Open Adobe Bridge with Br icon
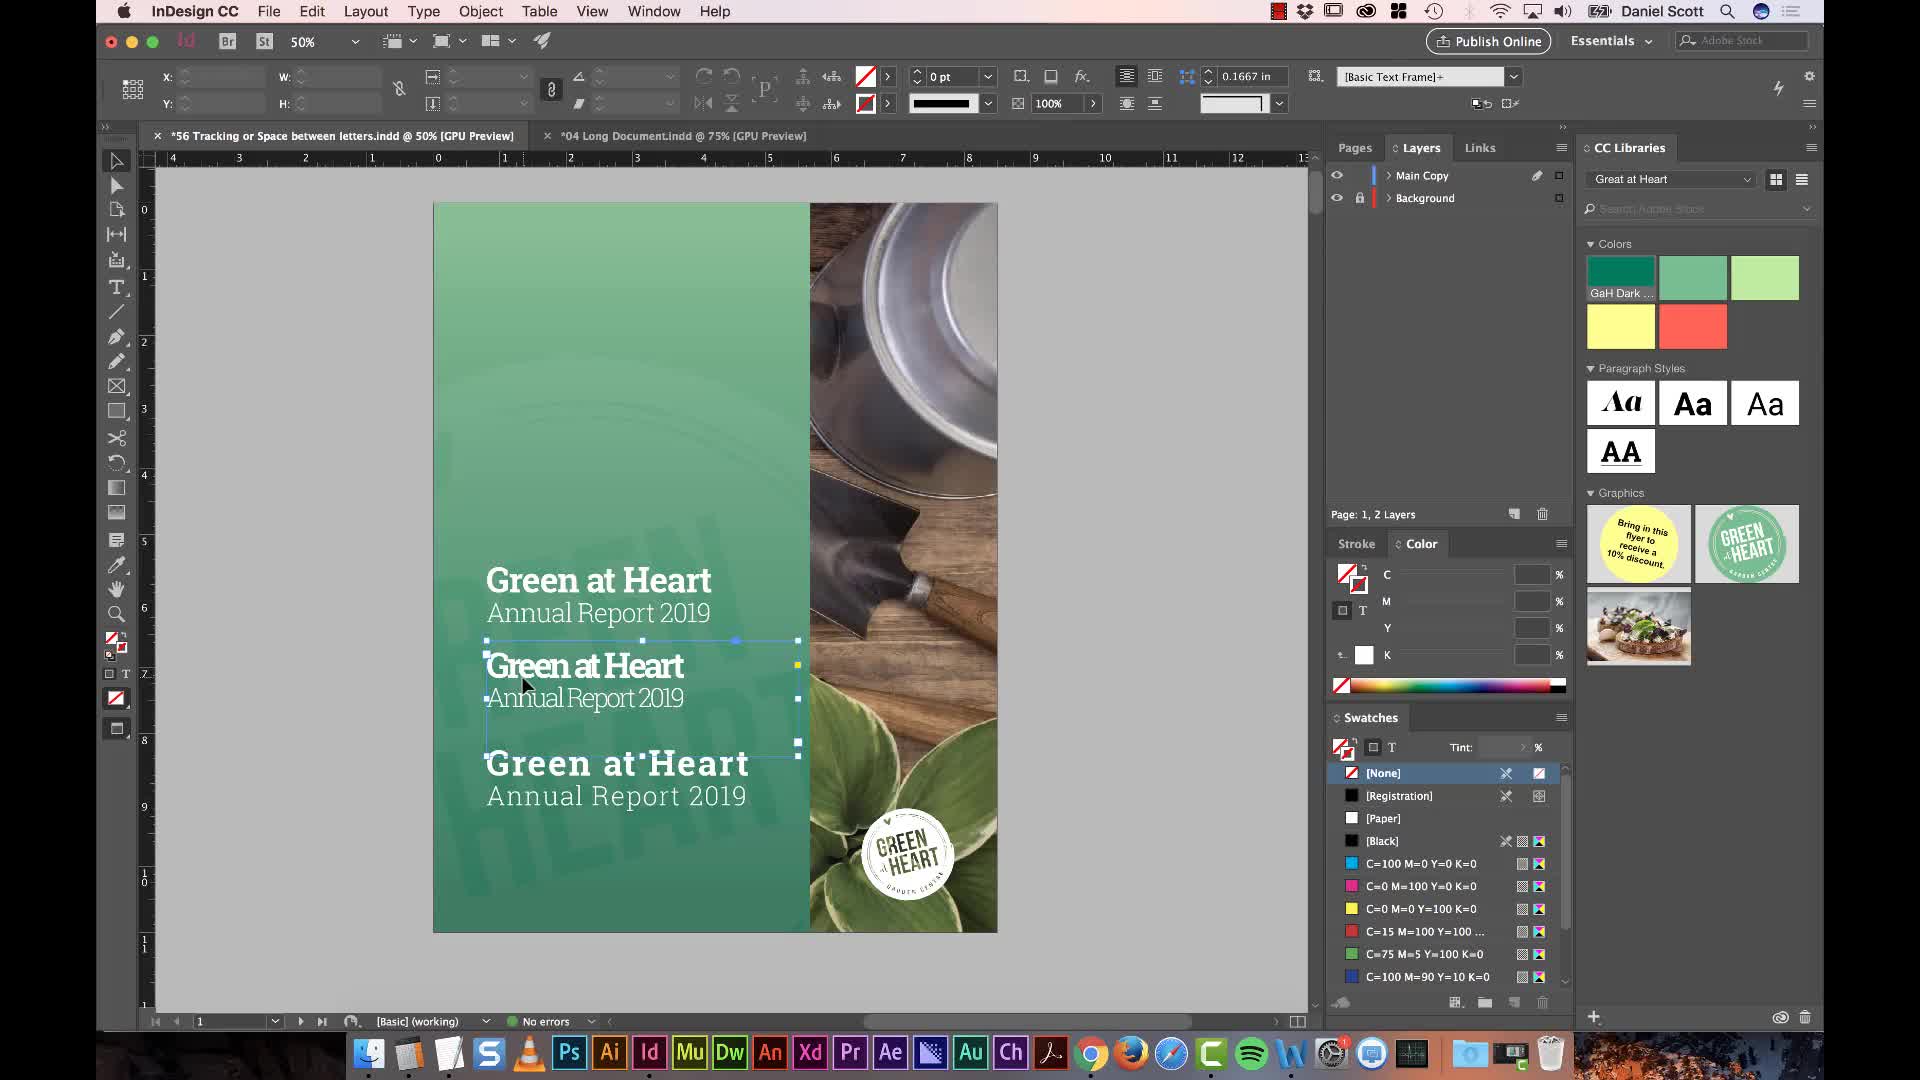Screen dimensions: 1920x1080 tap(228, 41)
